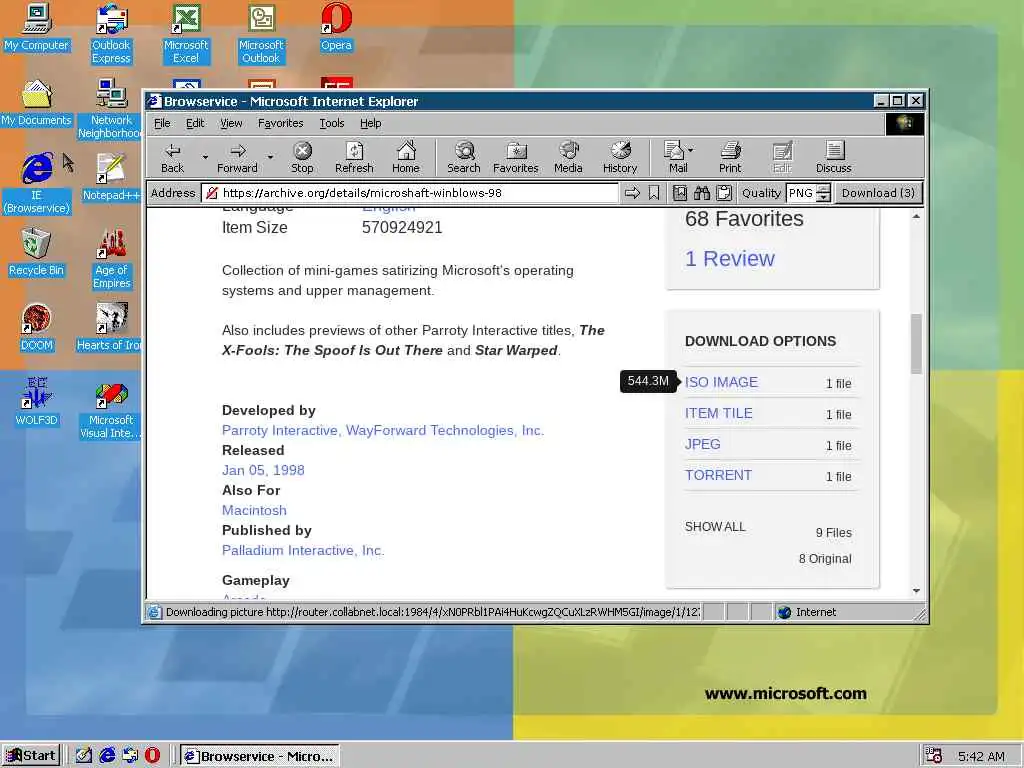Open the Mail button dropdown arrow

[691, 150]
